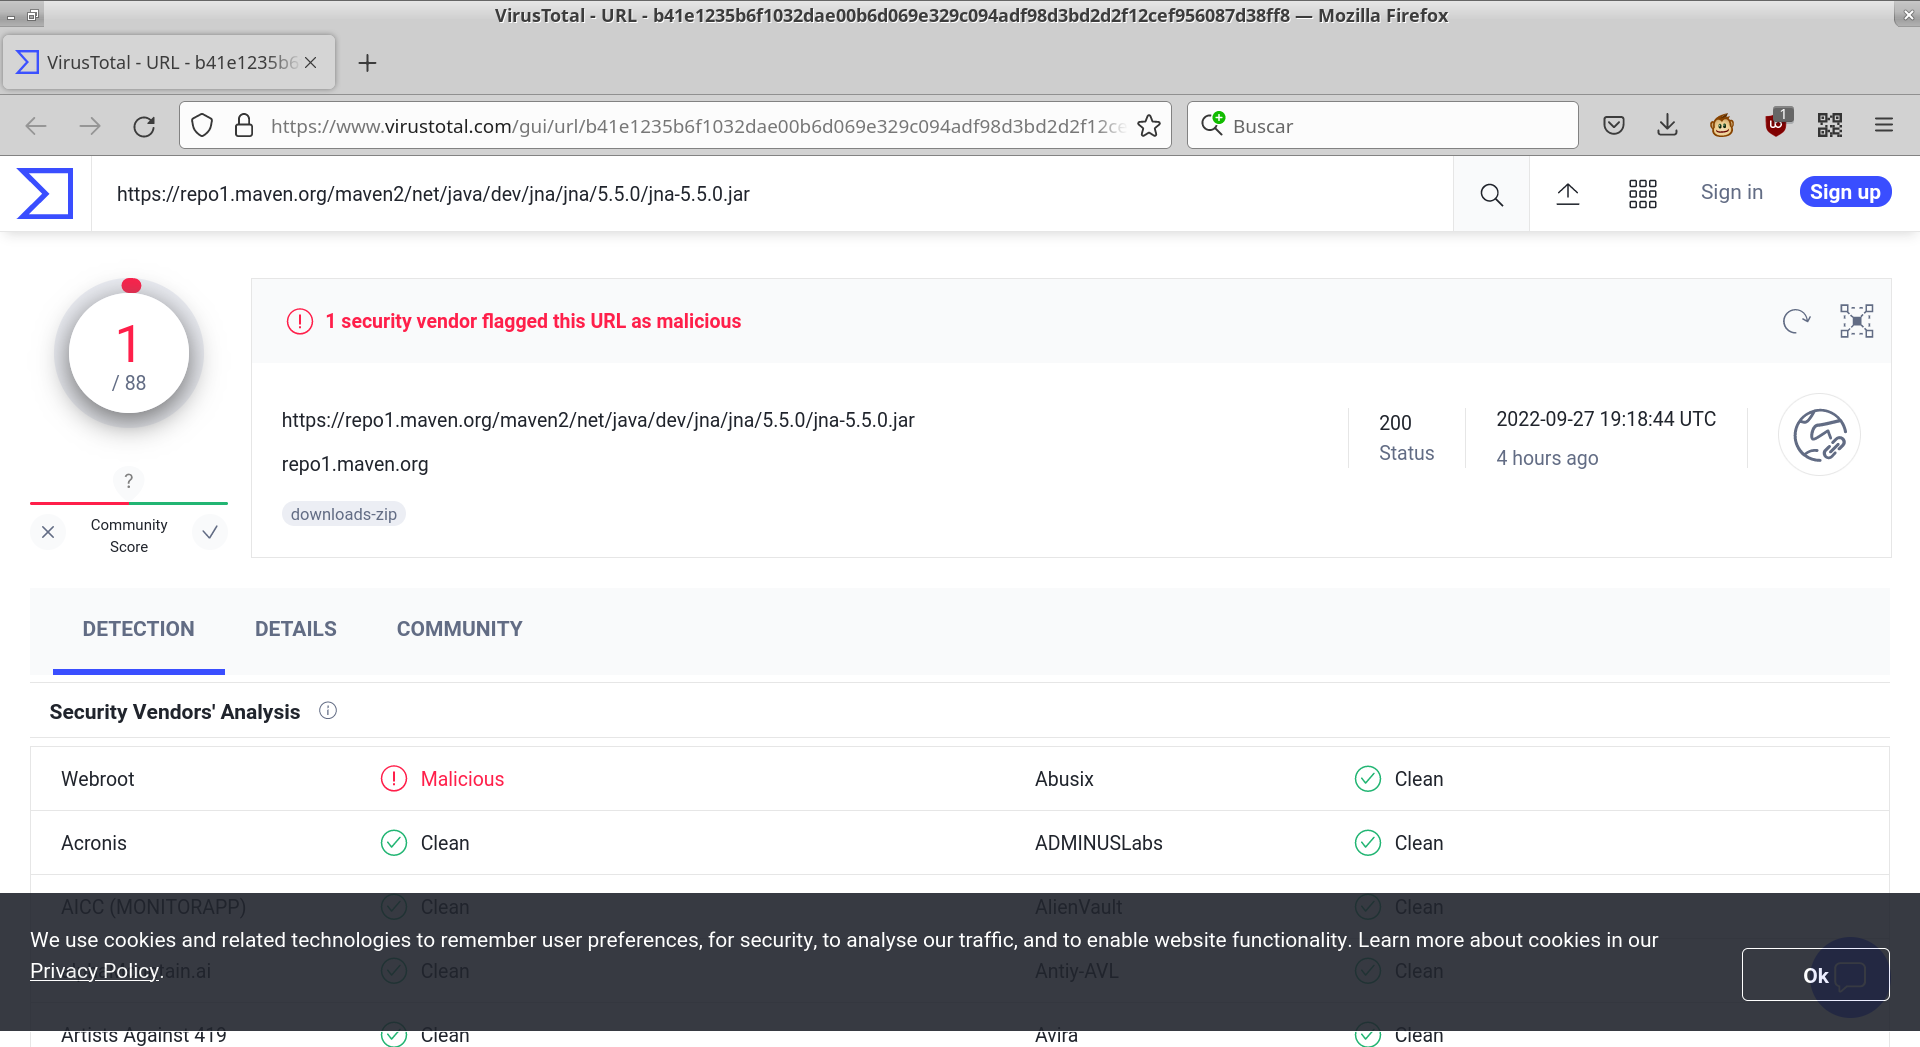Open Firefox downloads panel icon
The height and width of the screenshot is (1047, 1920).
[x=1666, y=125]
